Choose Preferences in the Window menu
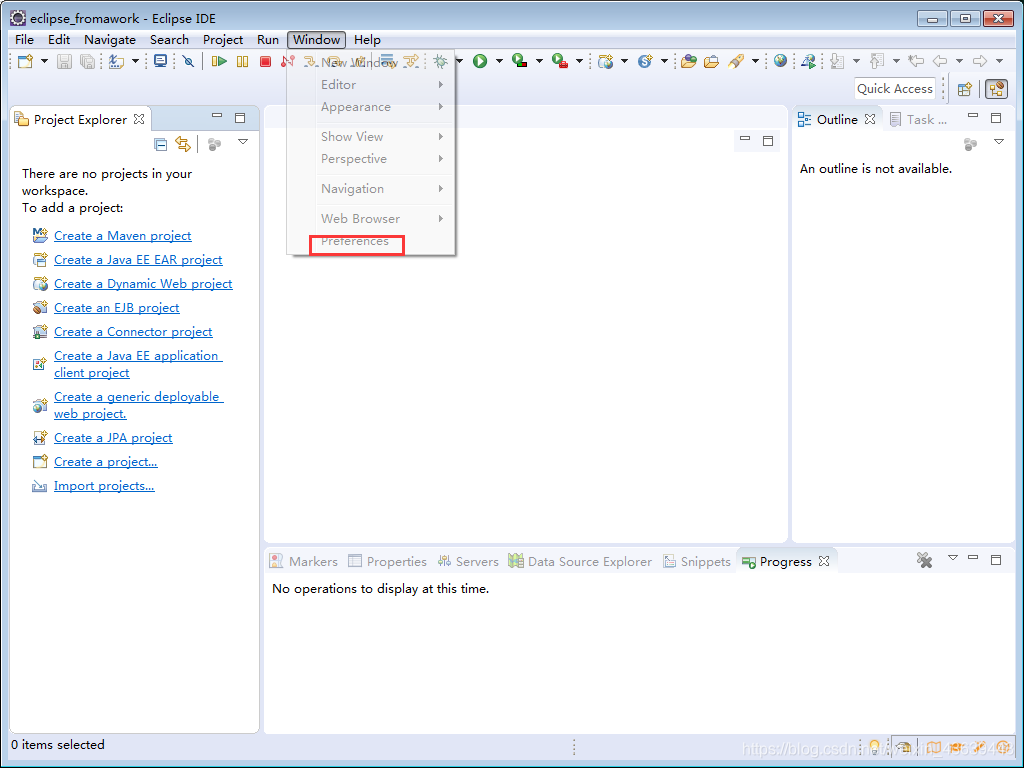Viewport: 1024px width, 768px height. [357, 243]
